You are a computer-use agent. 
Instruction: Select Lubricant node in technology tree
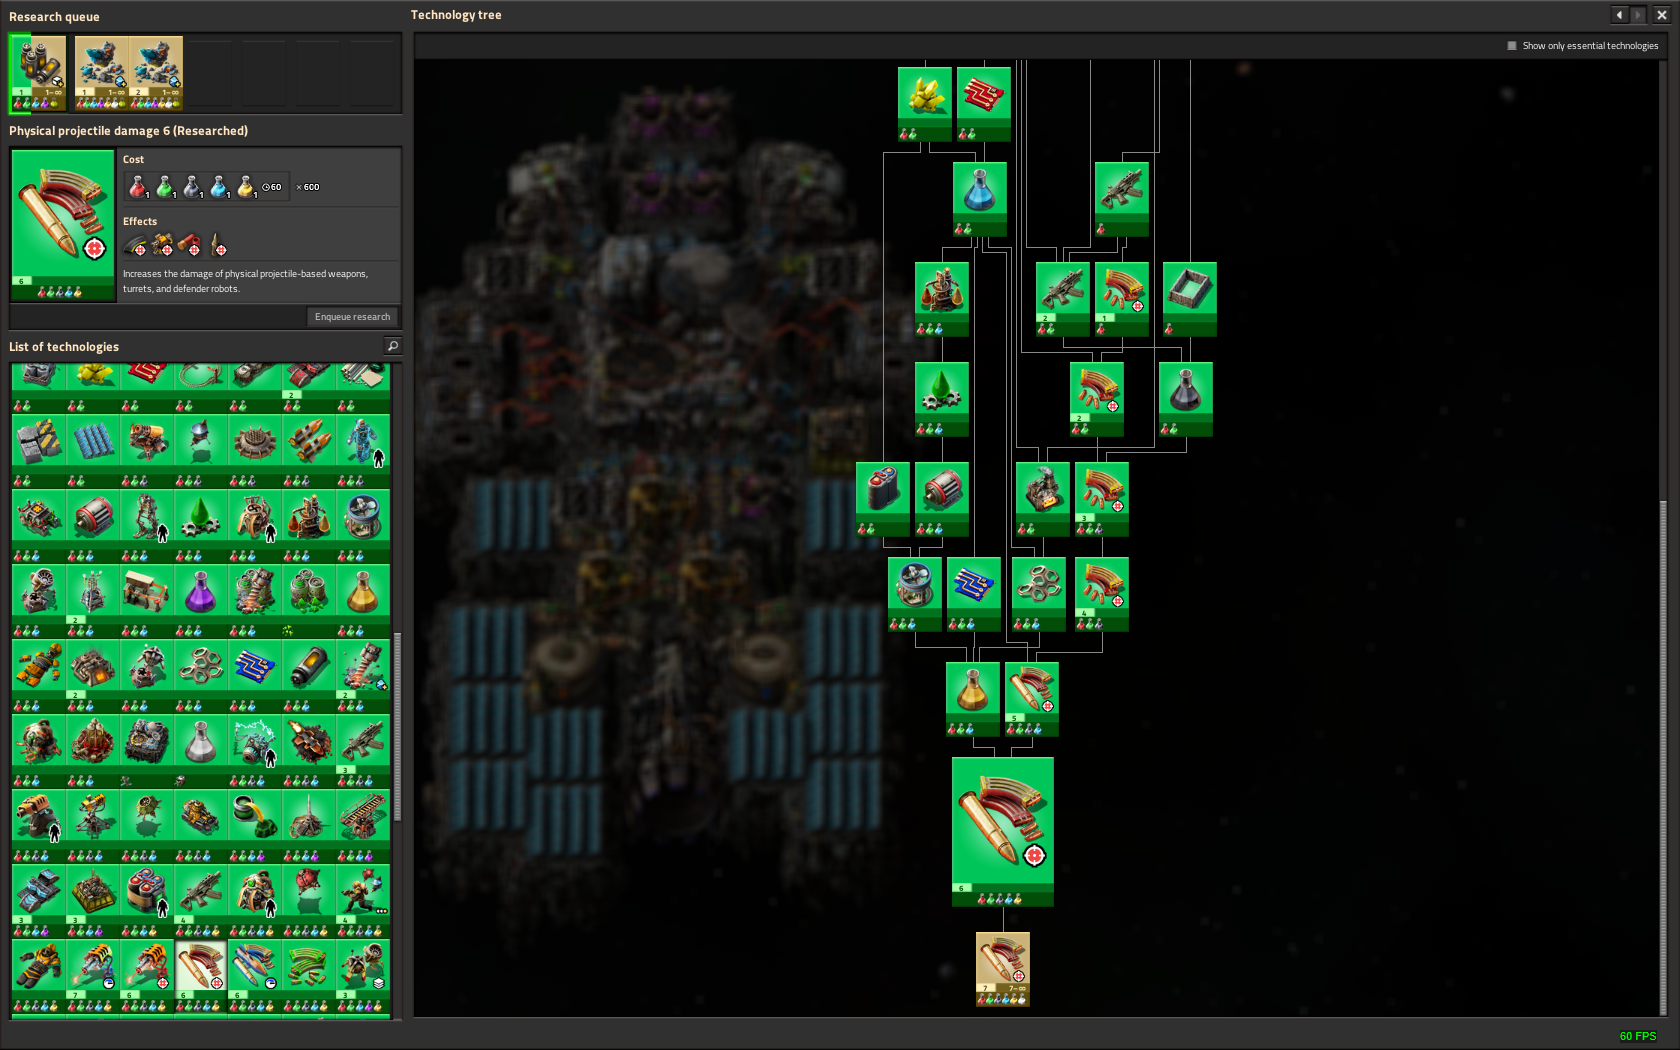[942, 399]
